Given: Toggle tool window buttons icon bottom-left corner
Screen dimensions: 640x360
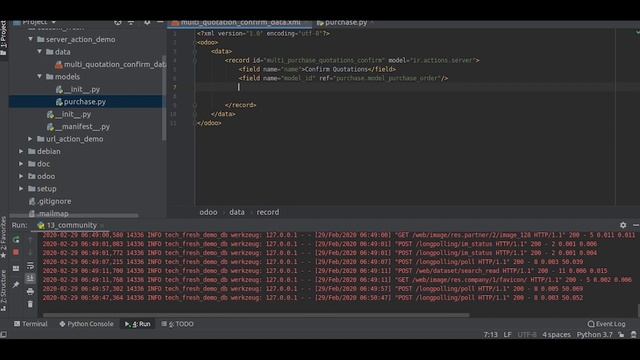Looking at the screenshot, I should [x=4, y=335].
